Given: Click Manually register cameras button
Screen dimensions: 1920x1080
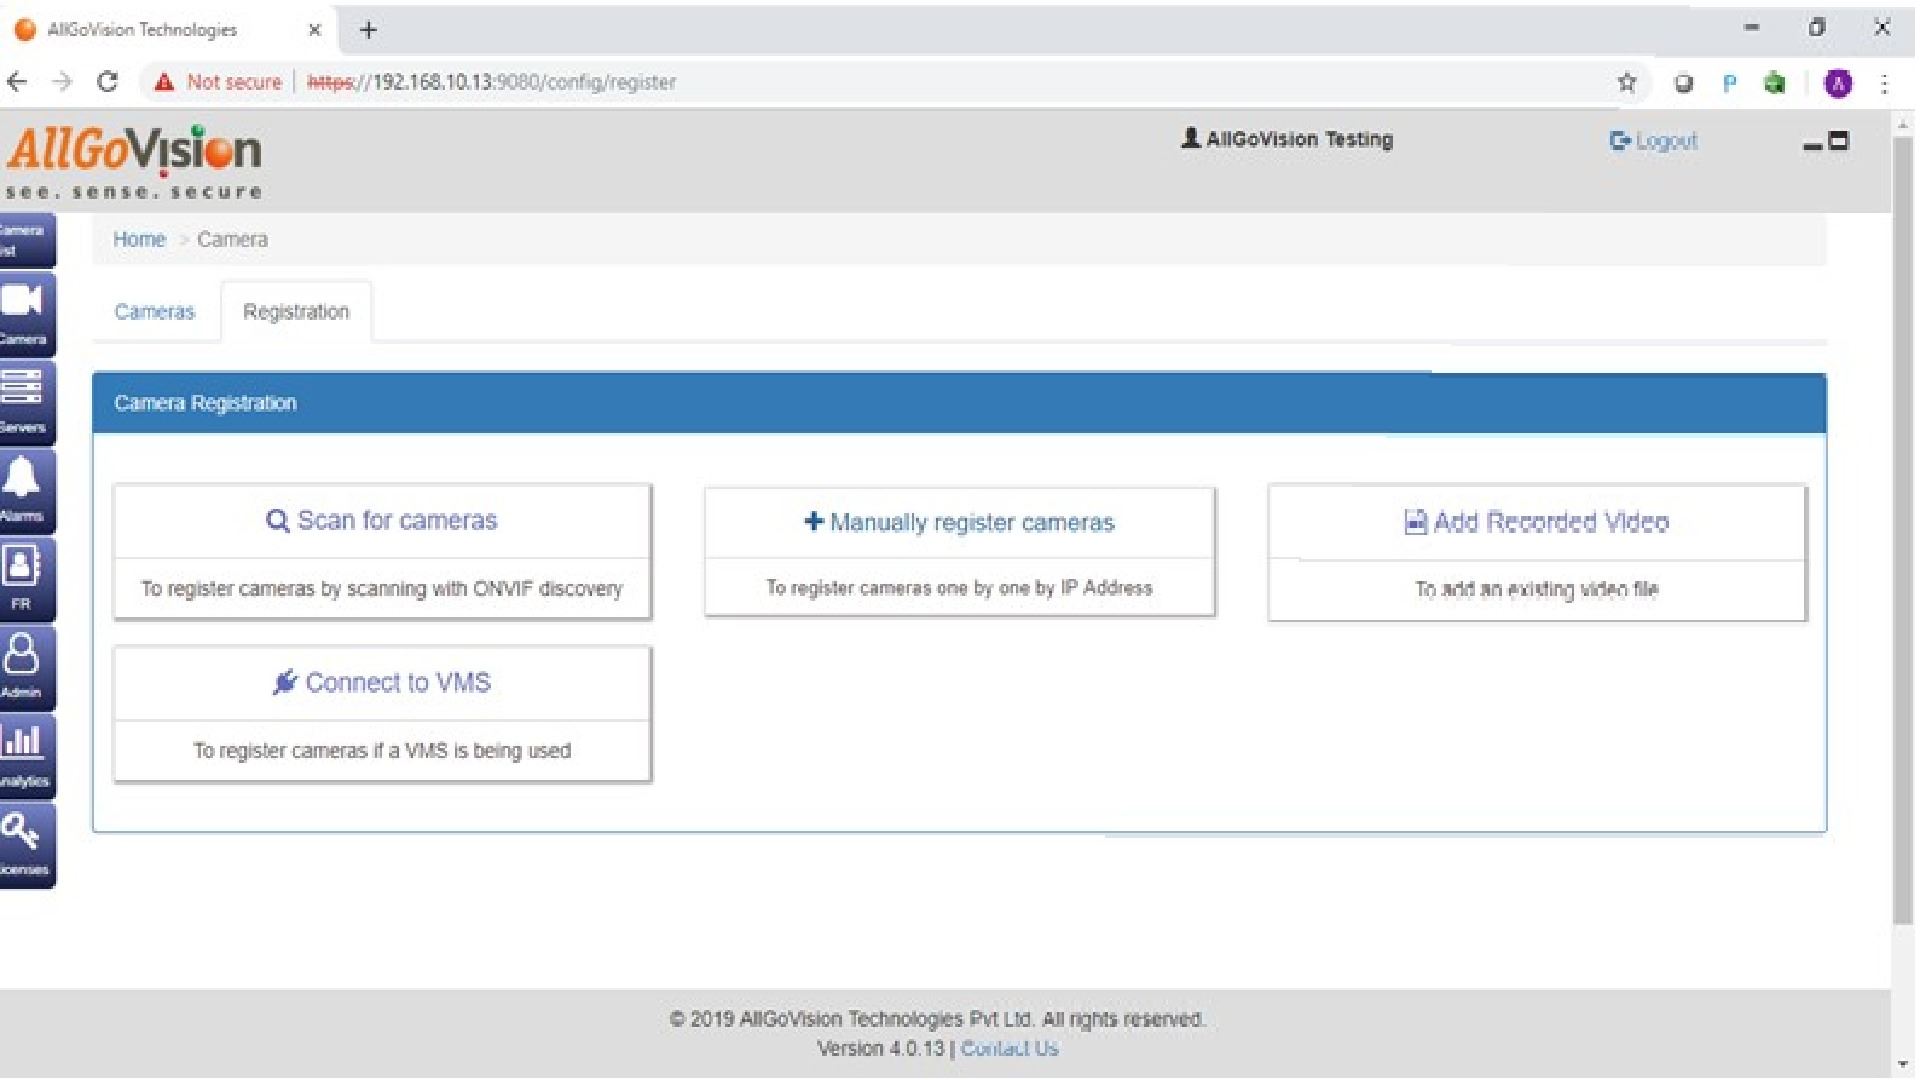Looking at the screenshot, I should tap(959, 522).
